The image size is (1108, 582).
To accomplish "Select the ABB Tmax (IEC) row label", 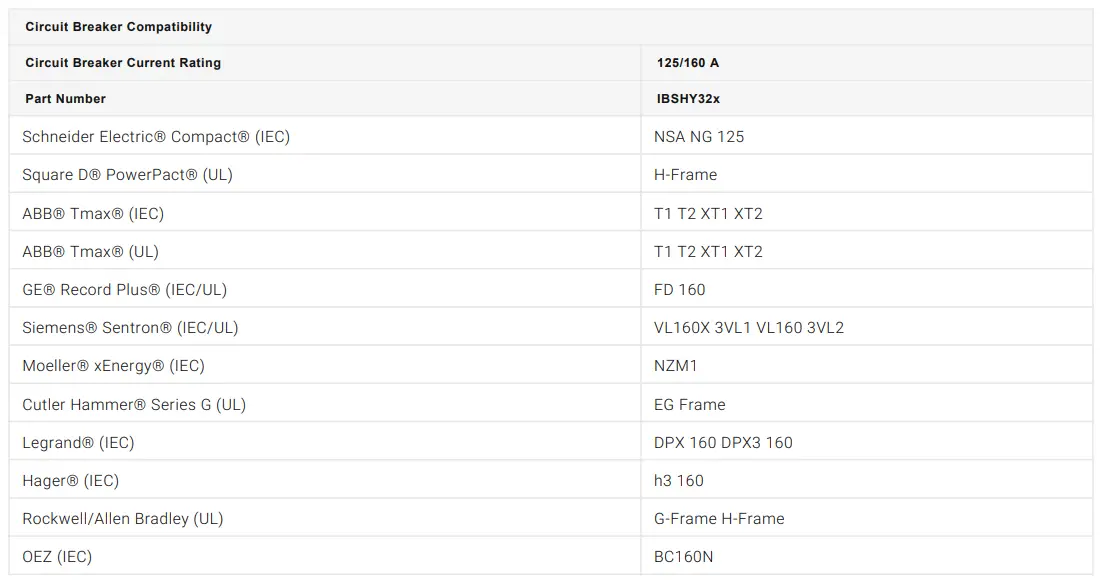I will [x=93, y=214].
